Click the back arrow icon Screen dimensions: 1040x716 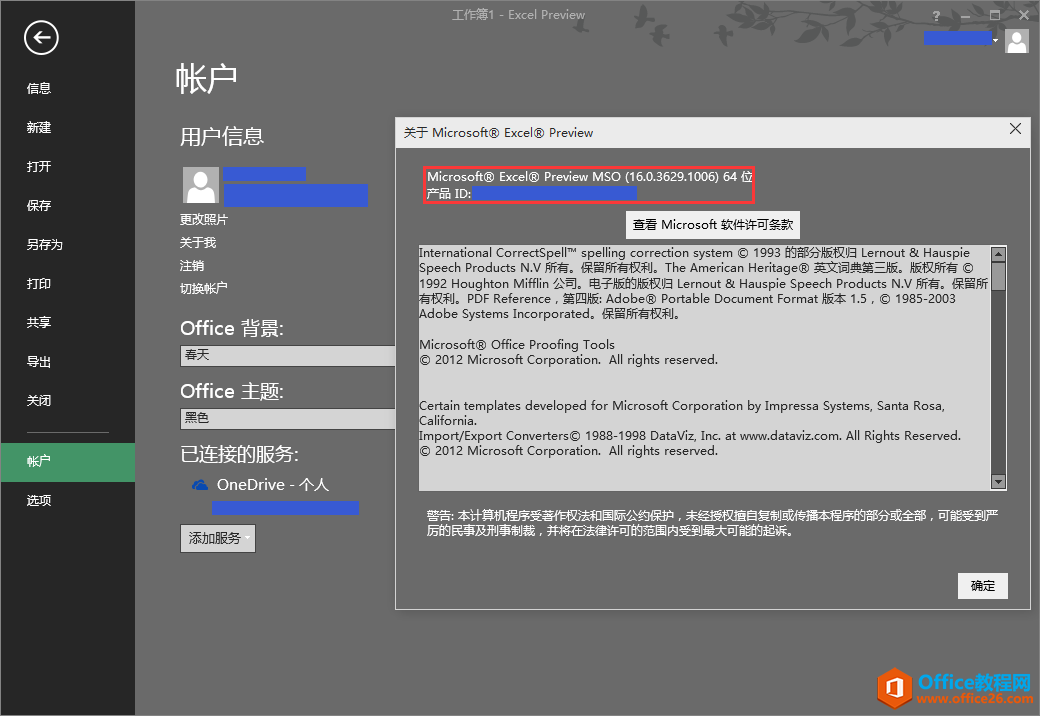(x=41, y=38)
